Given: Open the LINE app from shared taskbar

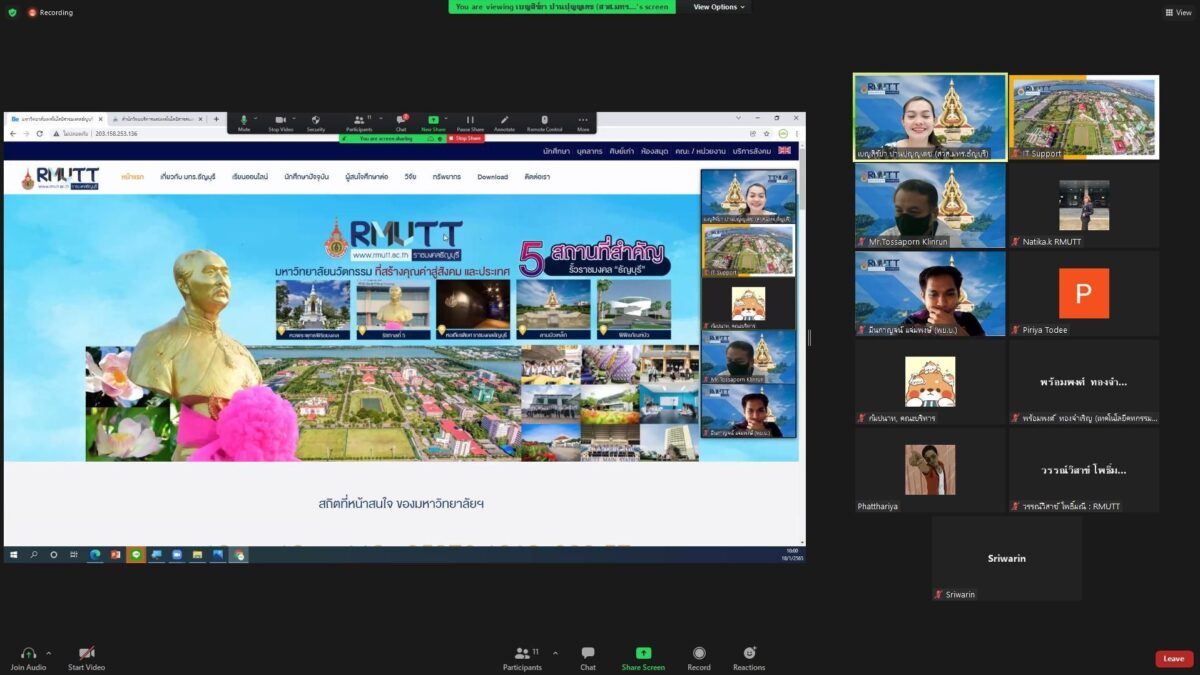Looking at the screenshot, I should [x=136, y=554].
